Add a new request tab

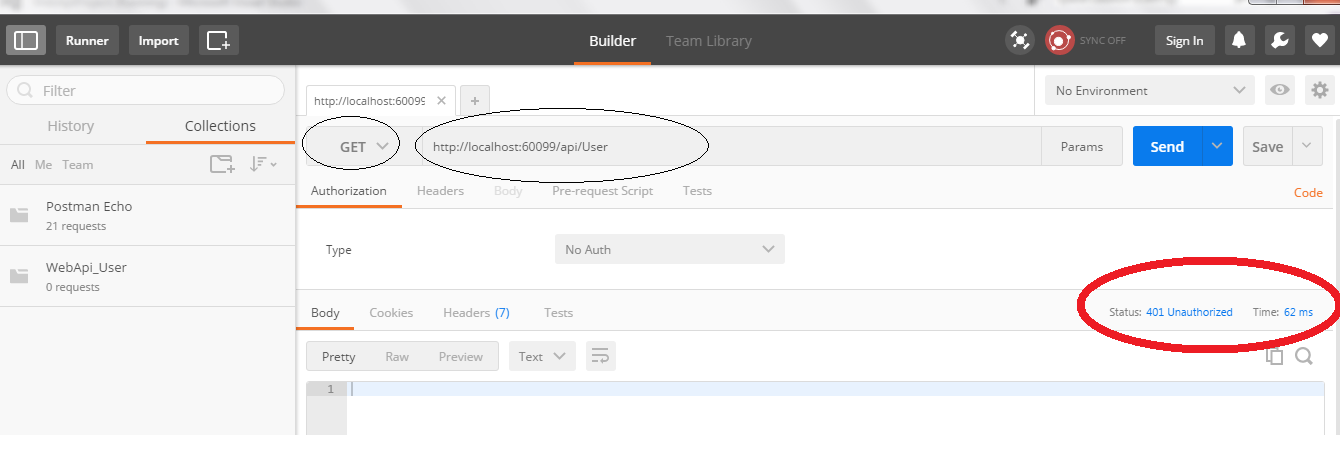click(x=475, y=101)
